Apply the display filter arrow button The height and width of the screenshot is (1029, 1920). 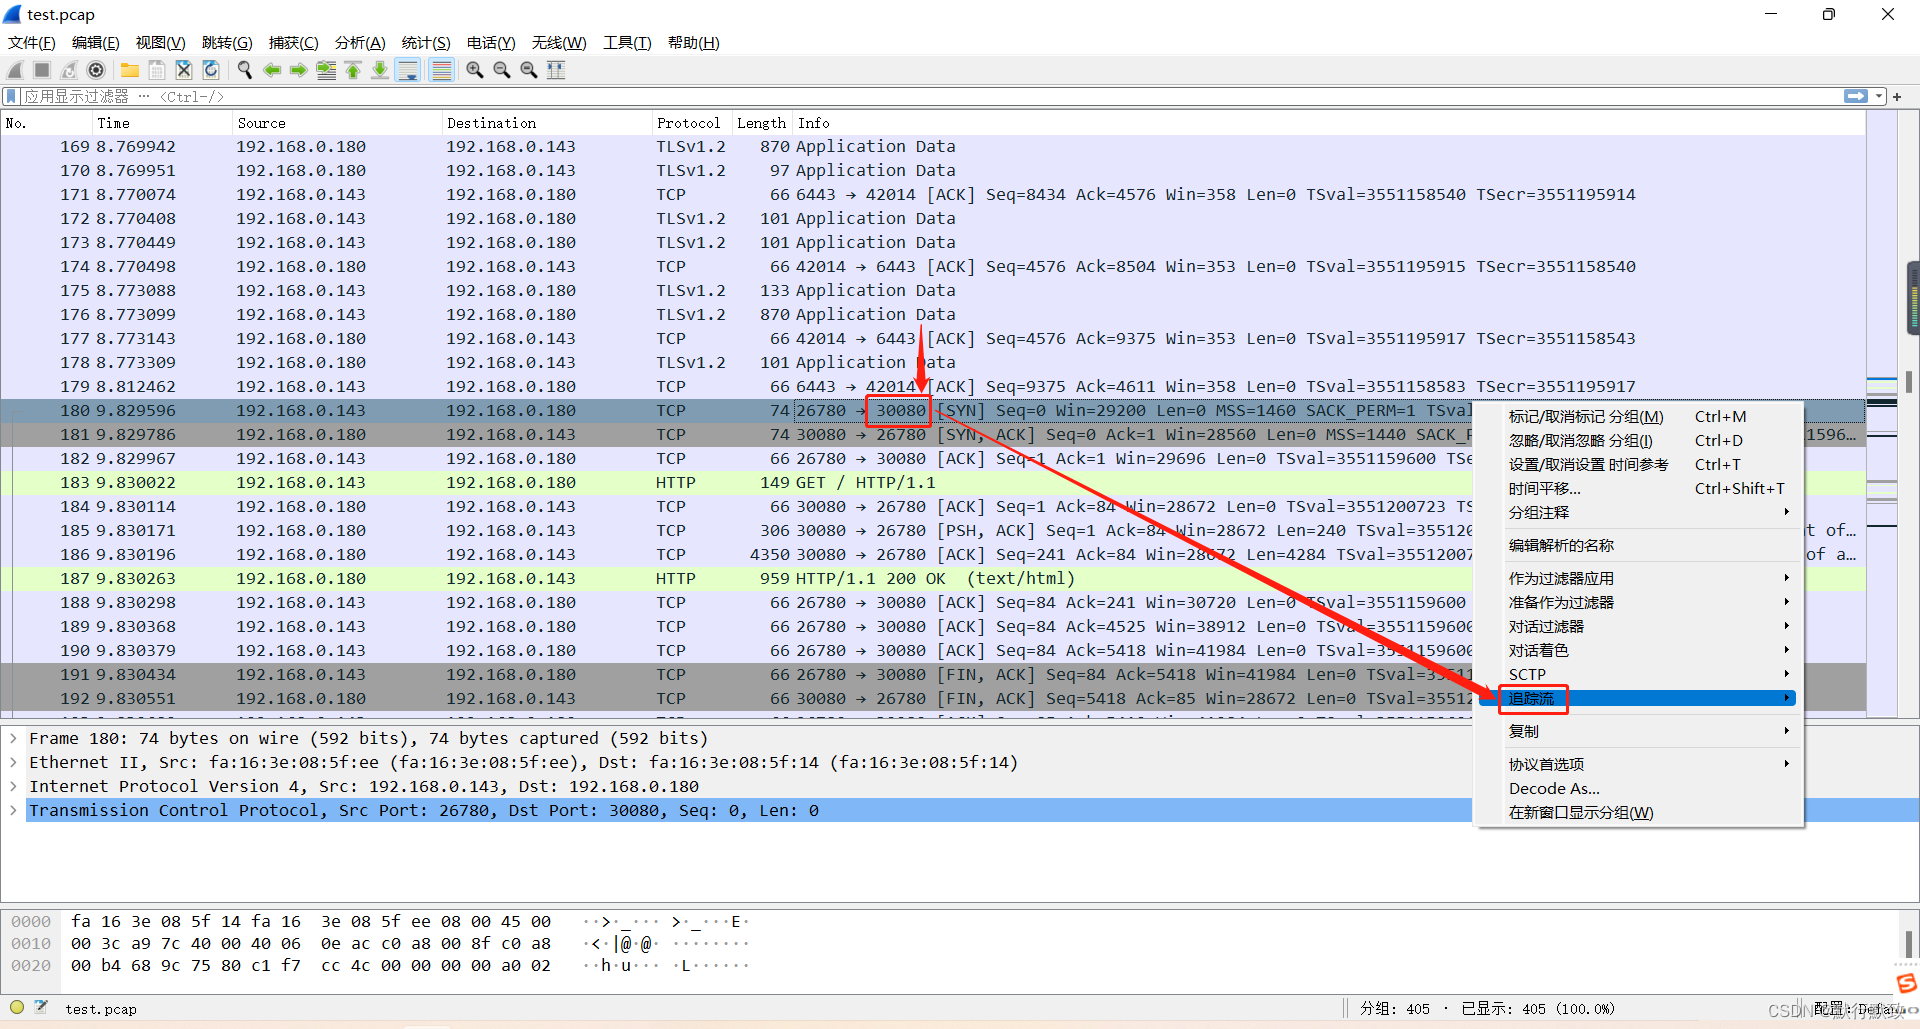point(1856,97)
